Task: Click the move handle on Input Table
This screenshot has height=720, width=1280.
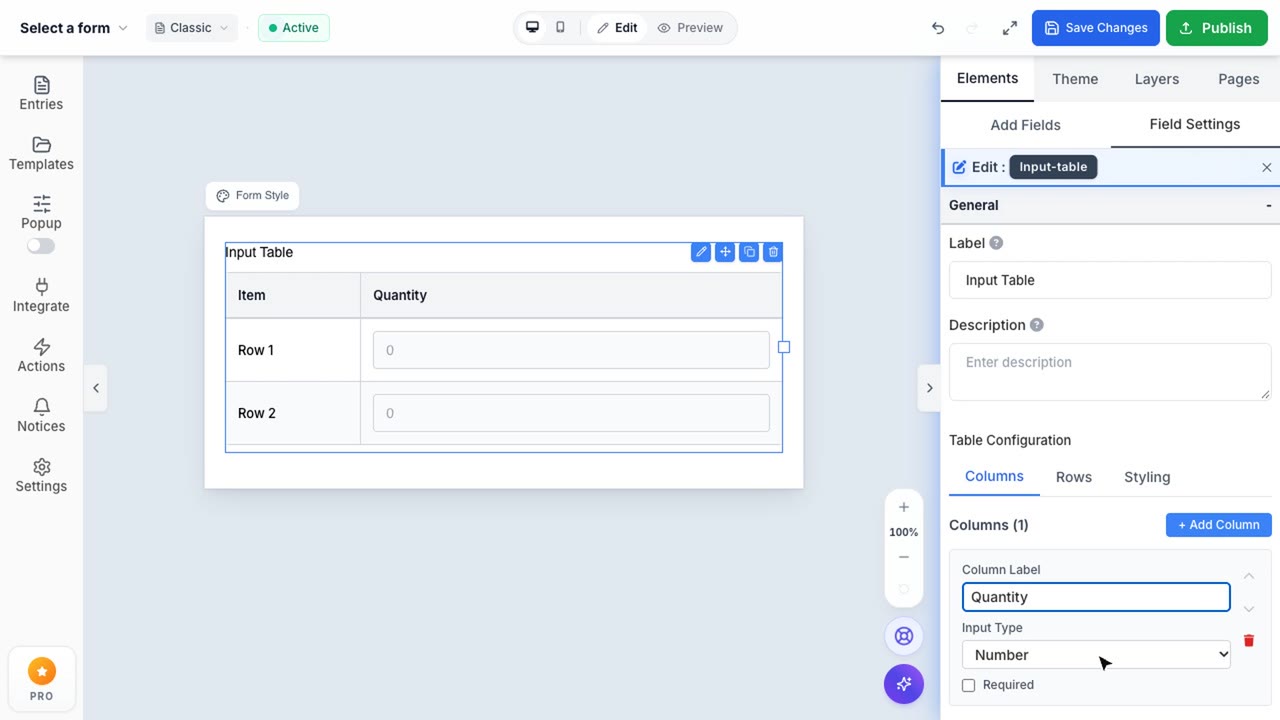Action: pos(725,252)
